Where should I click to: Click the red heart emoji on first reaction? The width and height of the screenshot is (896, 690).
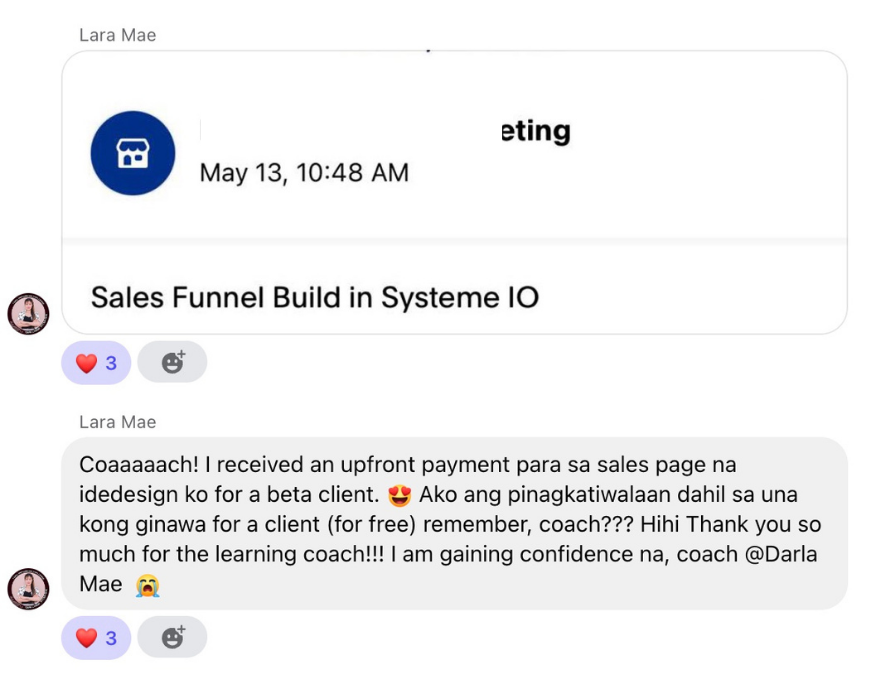[86, 363]
